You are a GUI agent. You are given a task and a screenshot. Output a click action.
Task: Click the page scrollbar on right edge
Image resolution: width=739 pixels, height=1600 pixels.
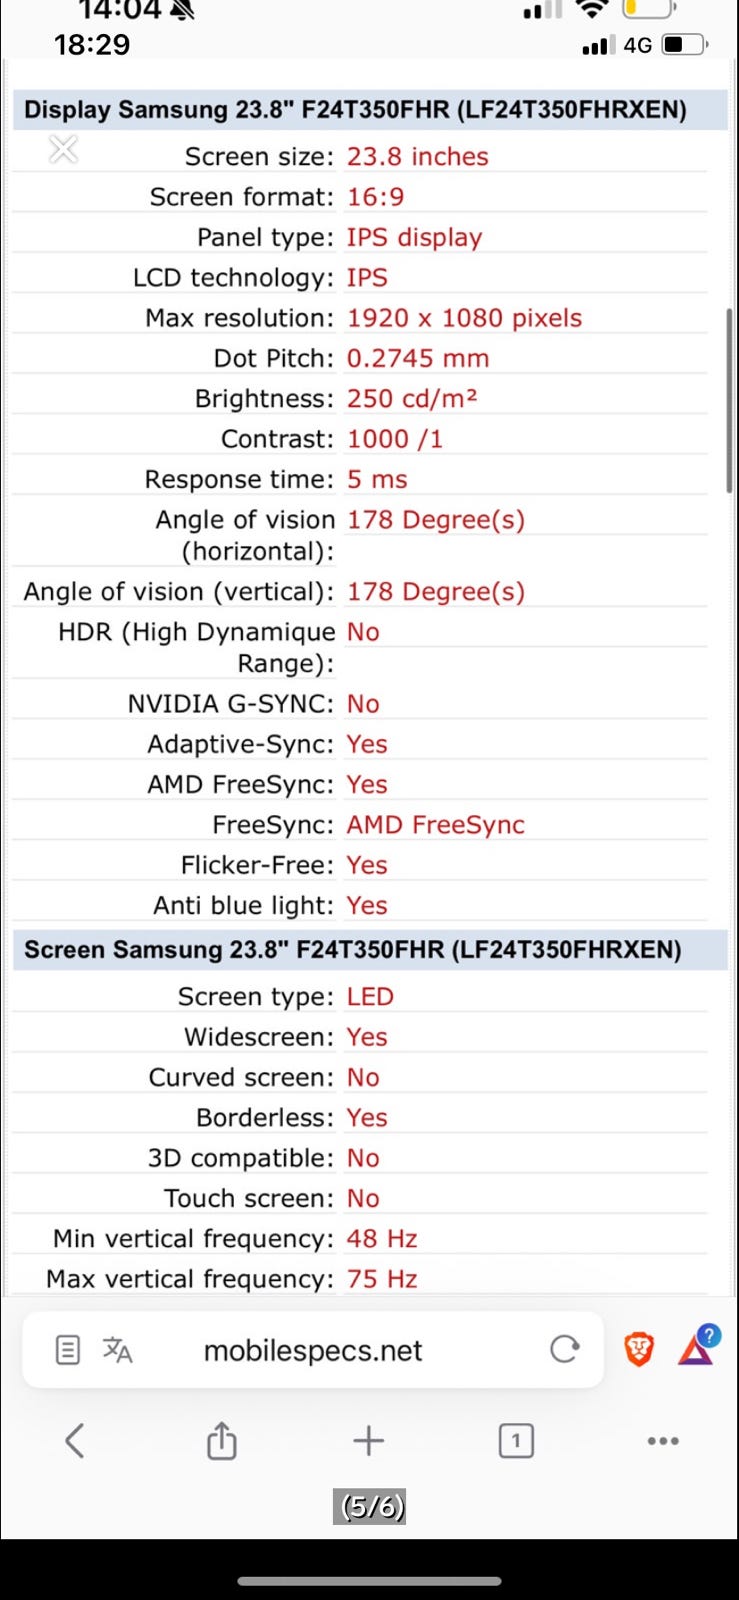[x=729, y=400]
